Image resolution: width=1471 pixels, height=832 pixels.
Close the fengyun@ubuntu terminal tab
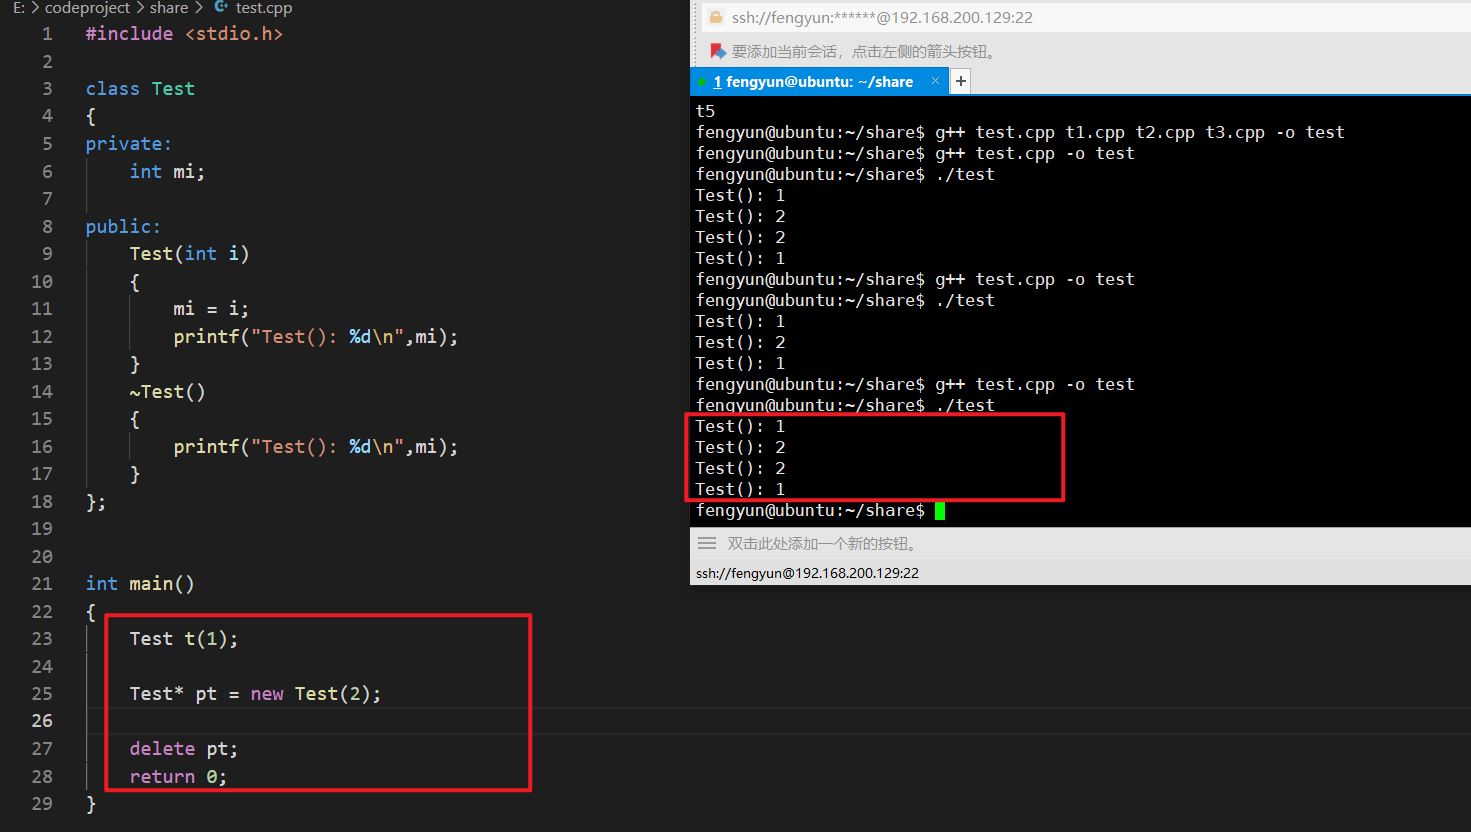(x=935, y=81)
